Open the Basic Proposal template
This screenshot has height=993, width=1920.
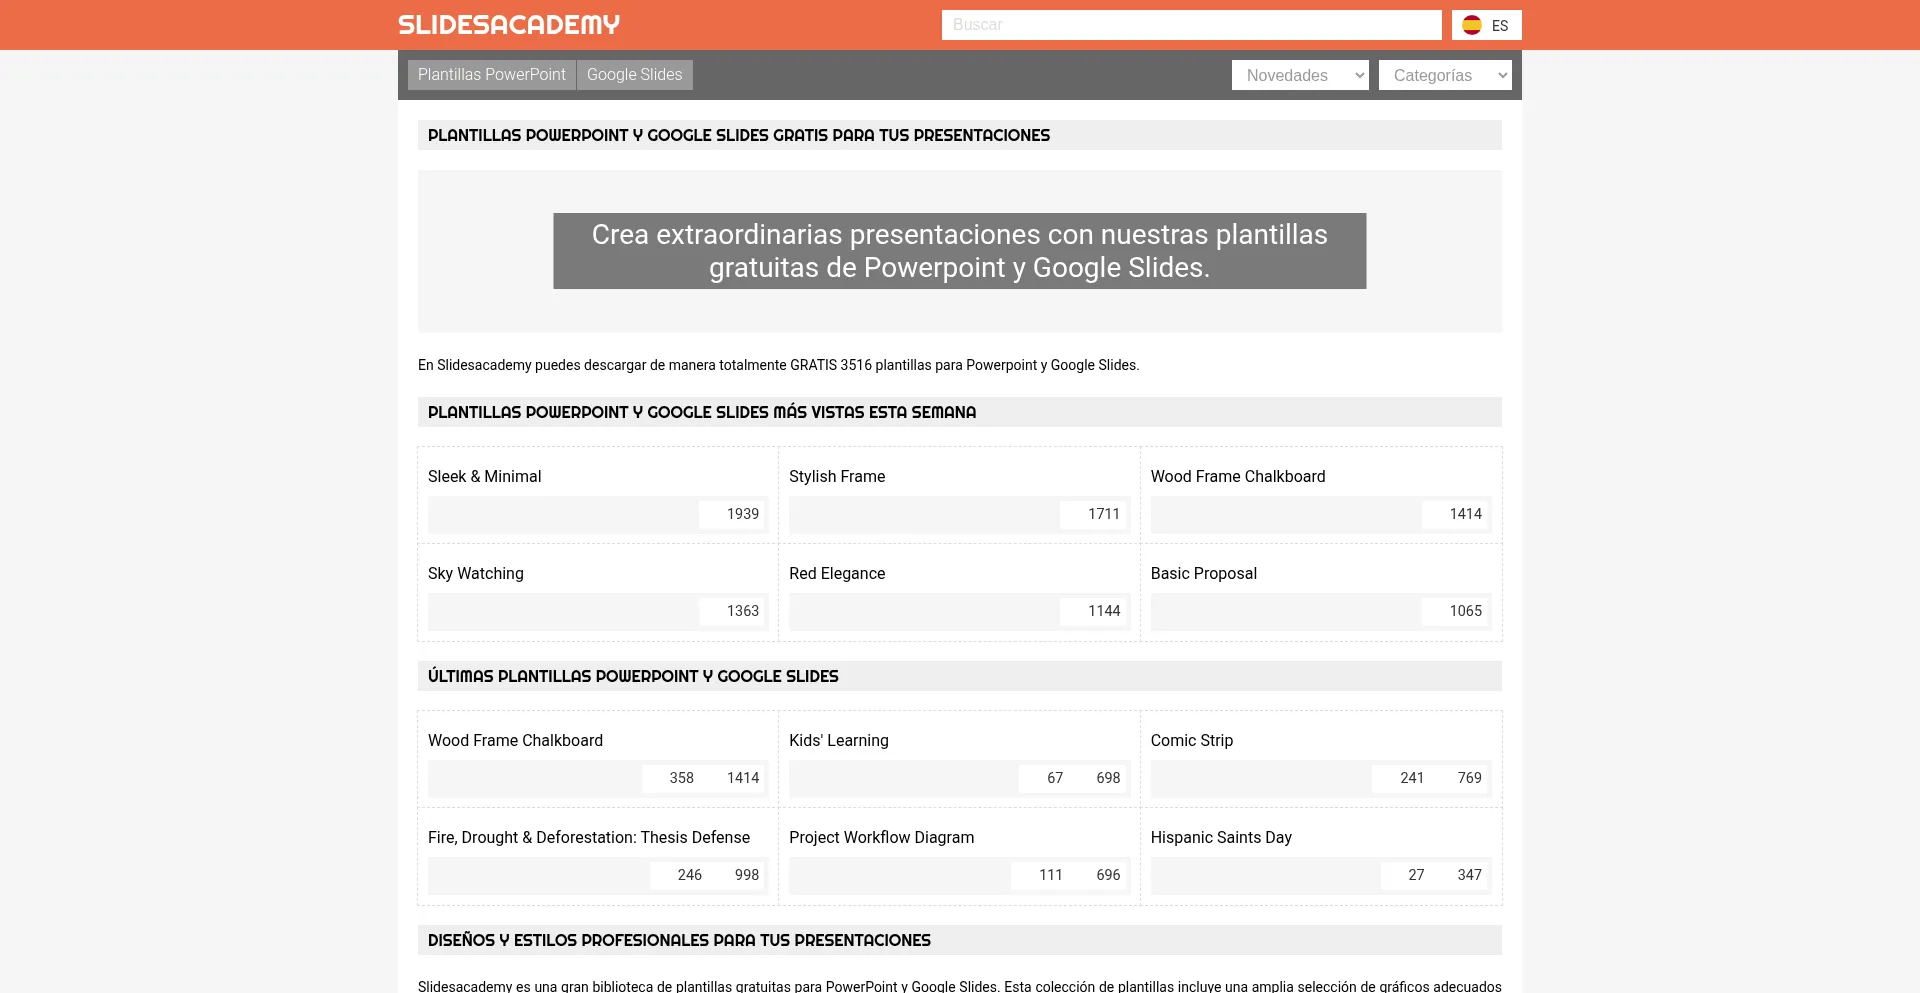click(x=1203, y=574)
